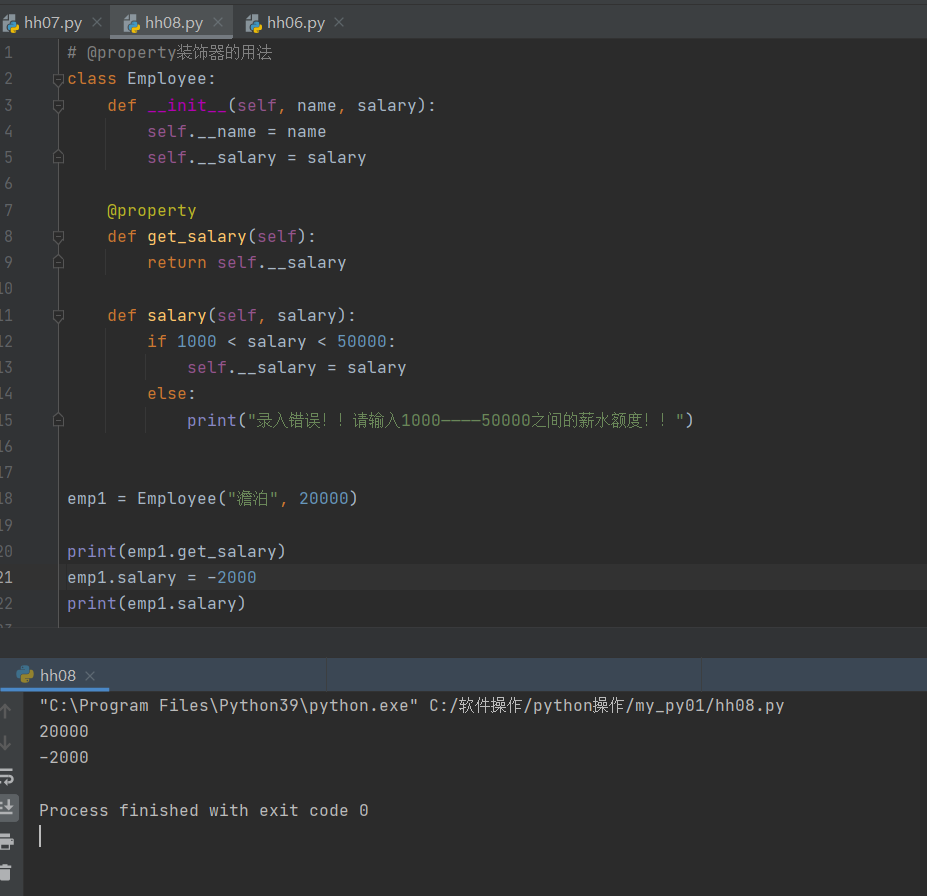
Task: Click the Python file icon on hh06.py tab
Action: coord(254,24)
